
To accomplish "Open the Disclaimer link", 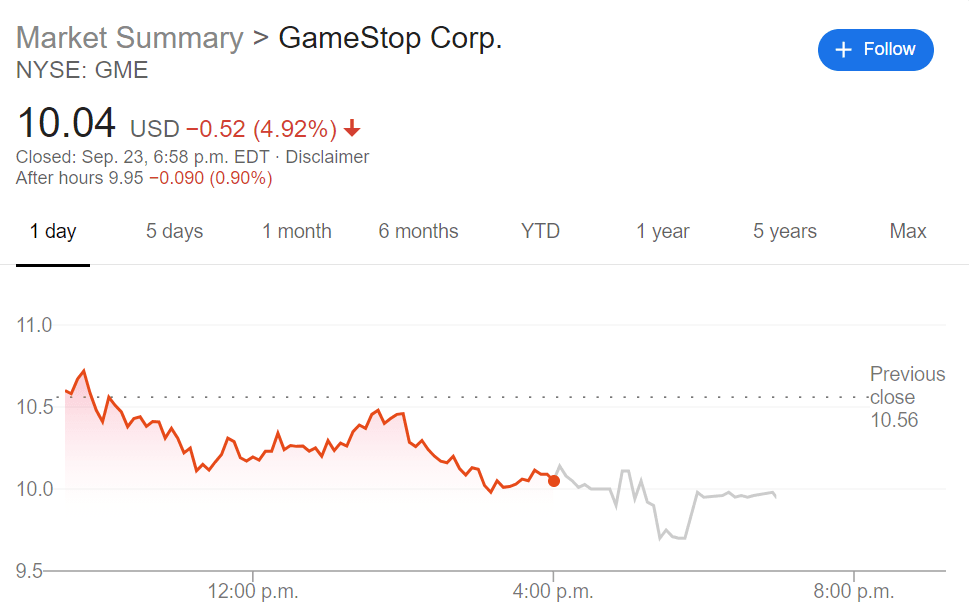I will (x=327, y=157).
